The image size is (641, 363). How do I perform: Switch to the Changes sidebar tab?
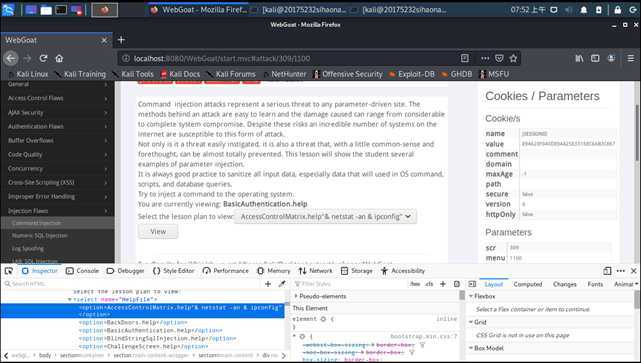point(565,284)
